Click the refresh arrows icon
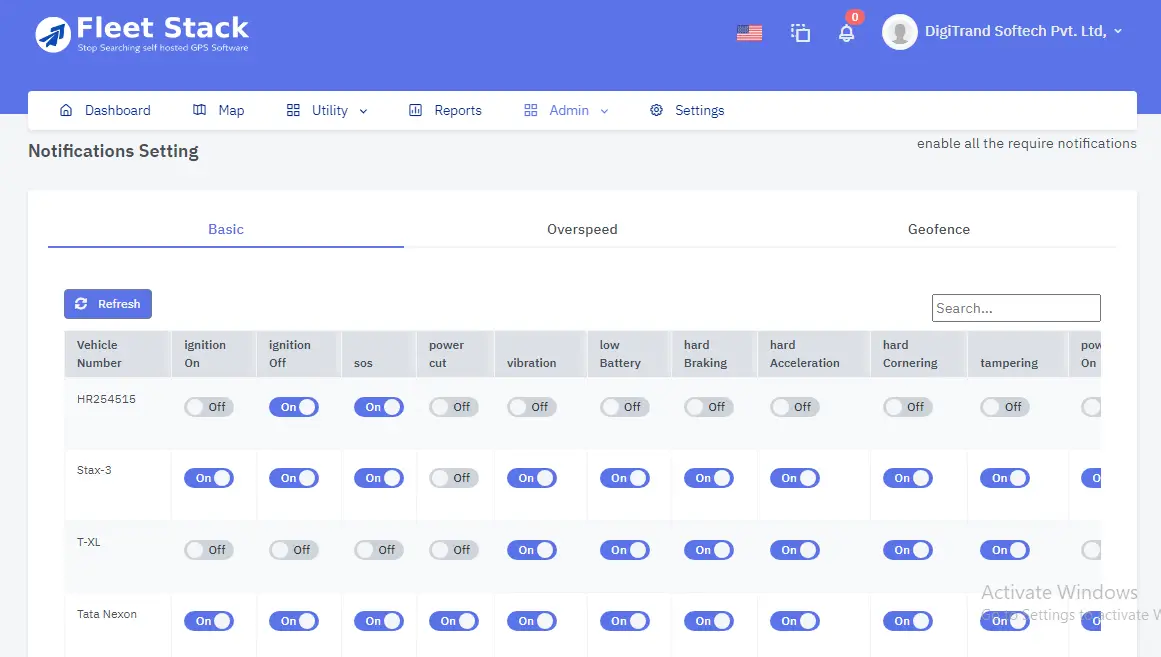1161x657 pixels. click(x=81, y=304)
